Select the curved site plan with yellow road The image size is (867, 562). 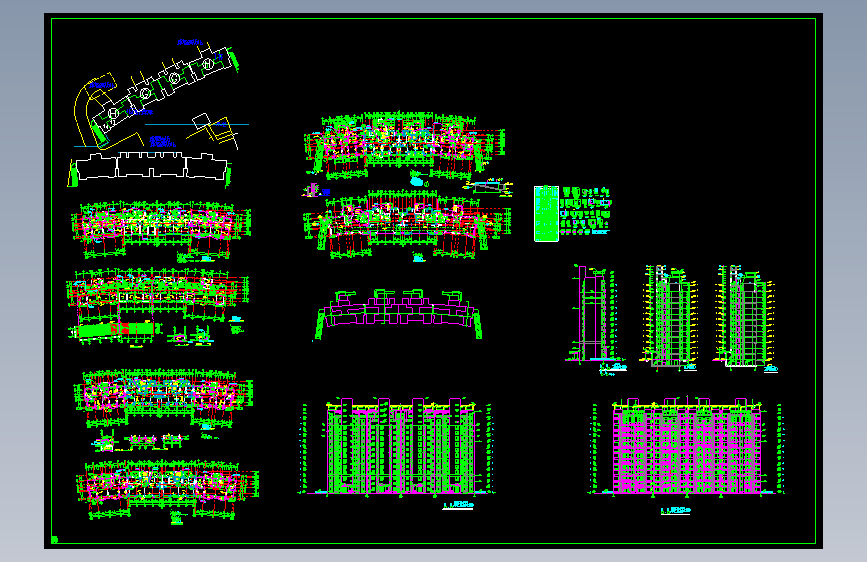tap(158, 94)
